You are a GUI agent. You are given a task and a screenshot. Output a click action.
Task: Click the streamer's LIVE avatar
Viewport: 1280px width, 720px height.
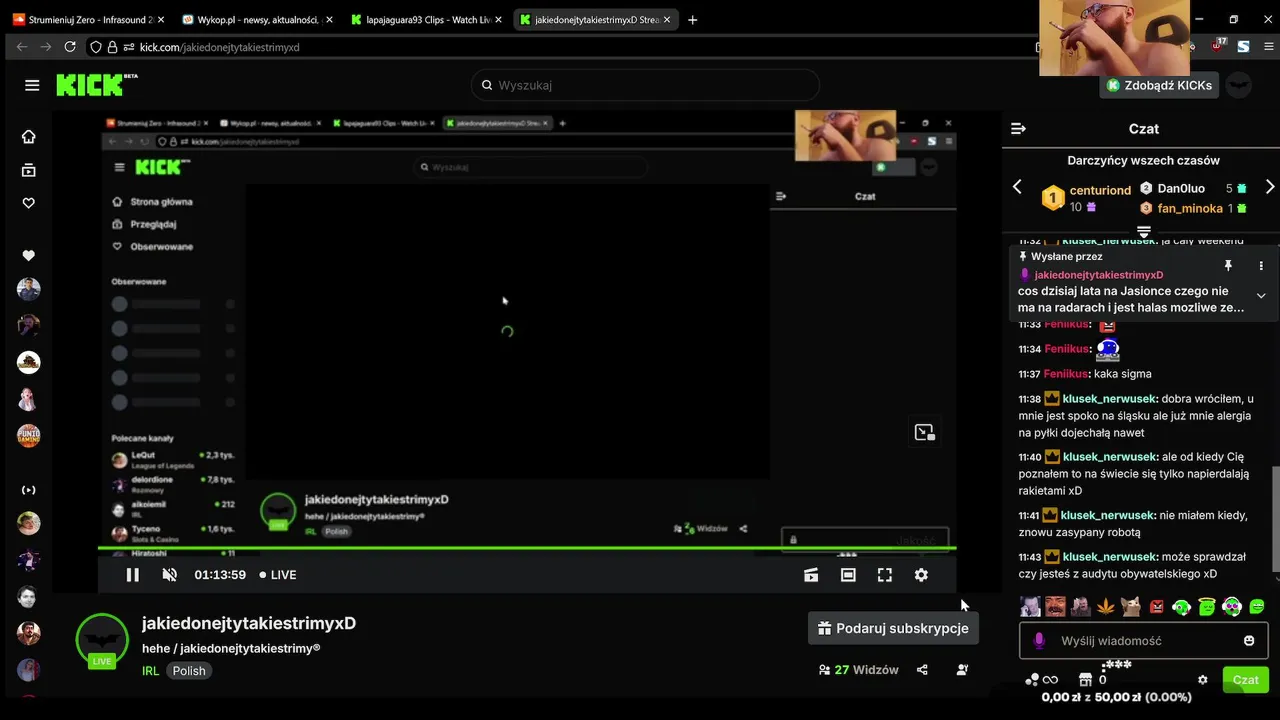(x=102, y=640)
